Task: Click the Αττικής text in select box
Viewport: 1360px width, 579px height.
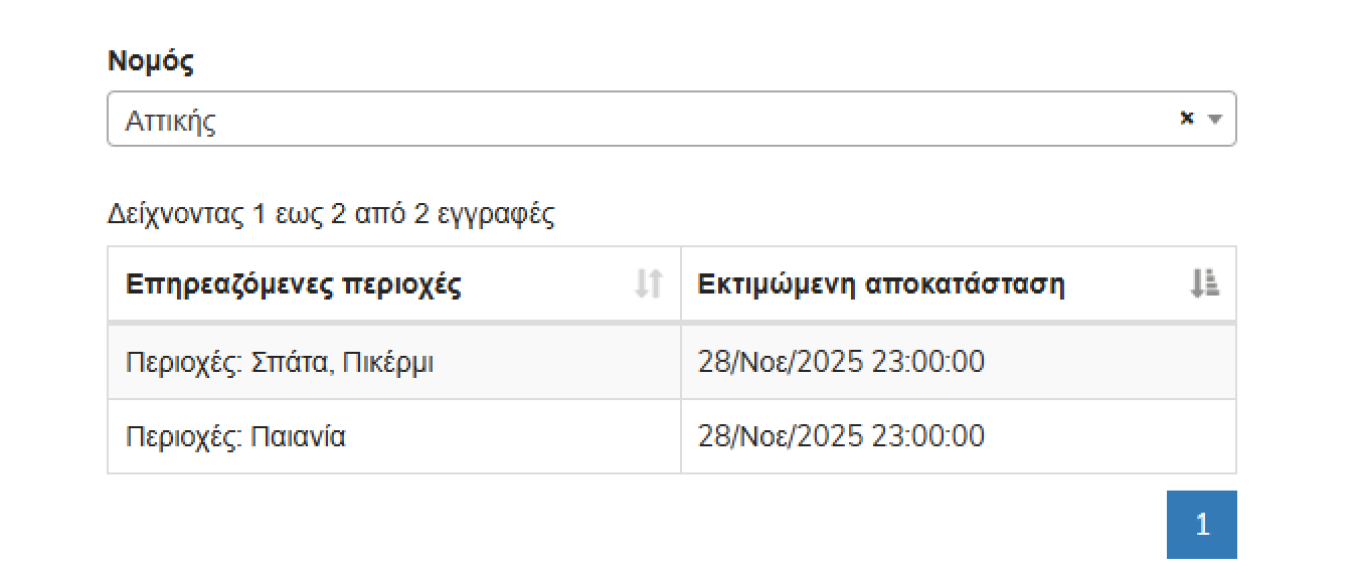Action: [x=171, y=121]
